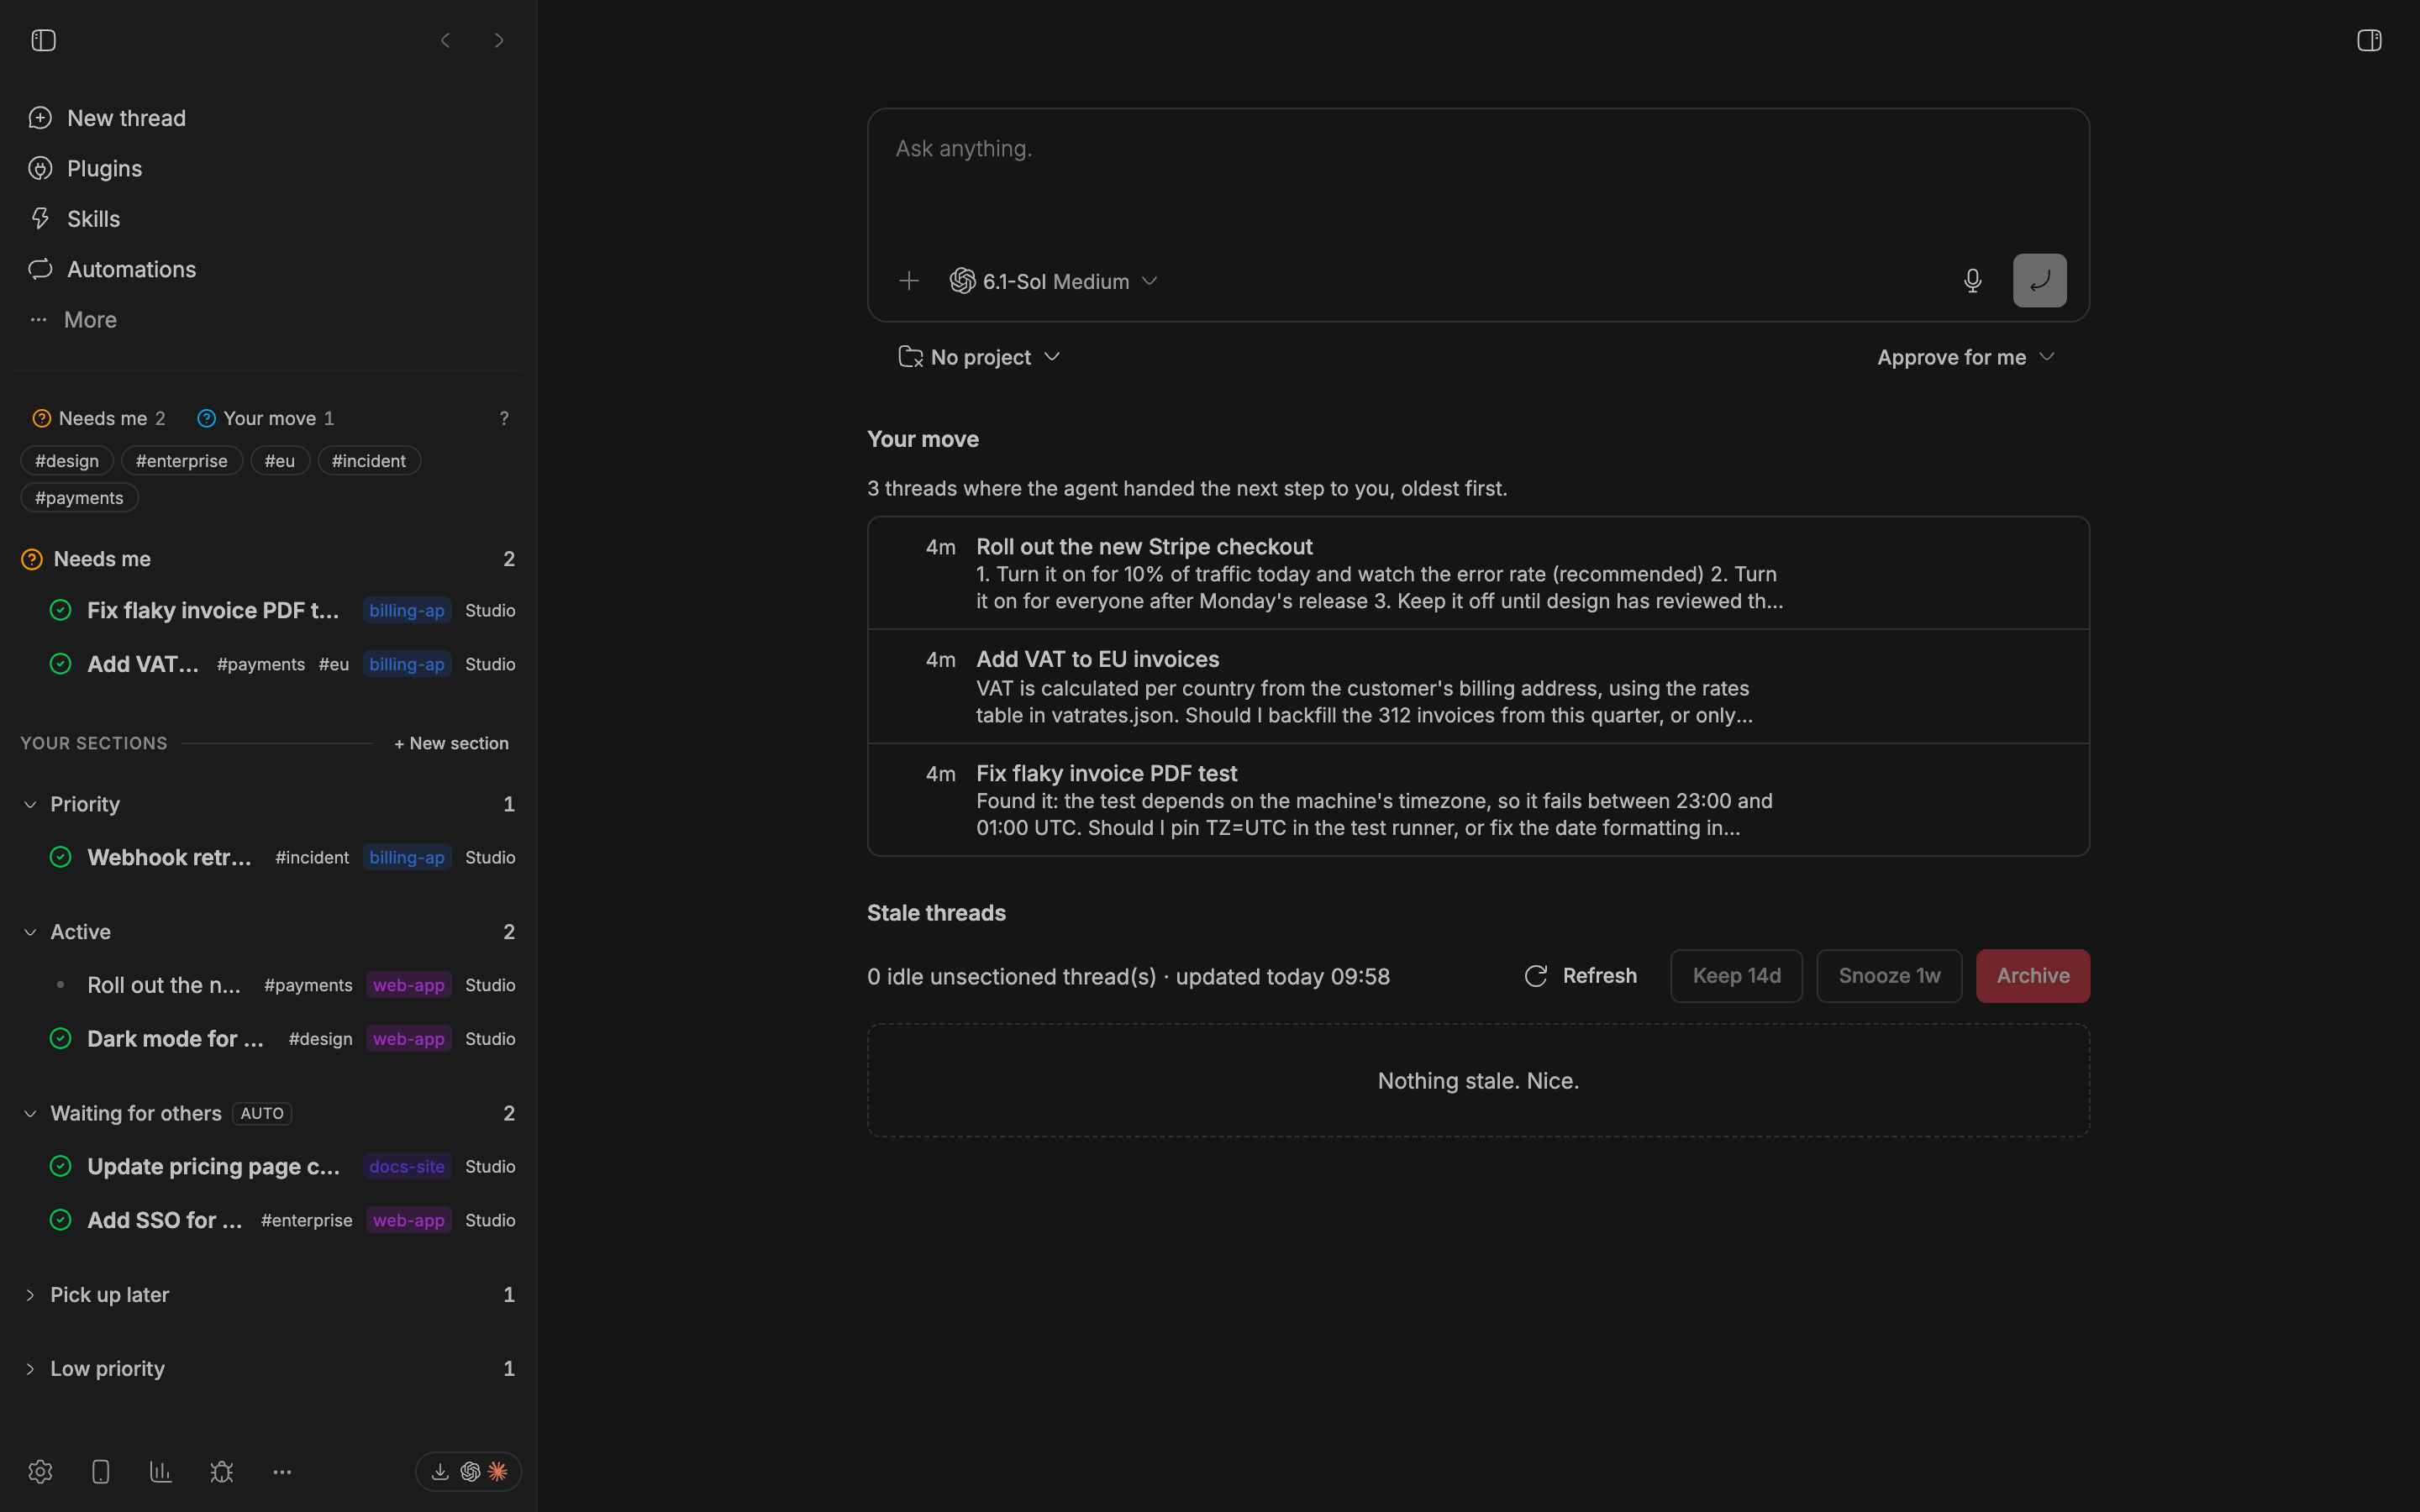Go back with the left arrow
The height and width of the screenshot is (1512, 2420).
pyautogui.click(x=446, y=40)
